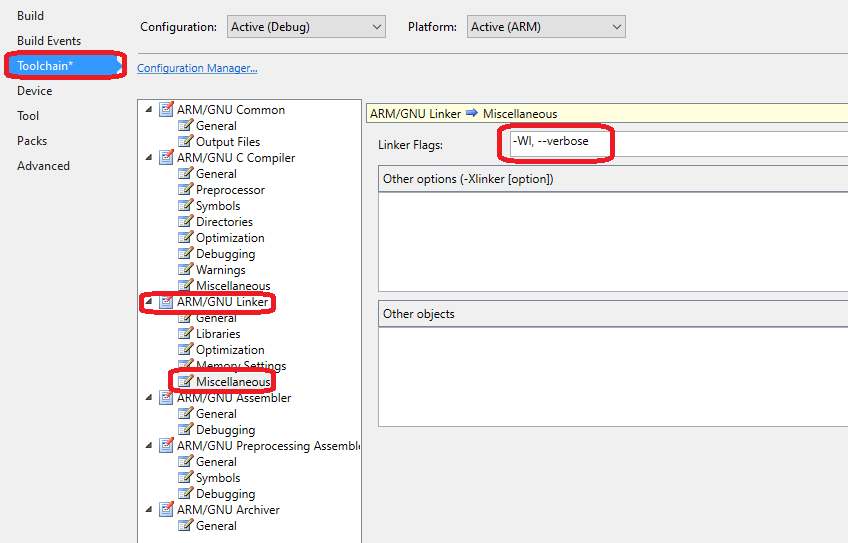Image resolution: width=848 pixels, height=543 pixels.
Task: Click the Warnings page icon
Action: click(186, 269)
